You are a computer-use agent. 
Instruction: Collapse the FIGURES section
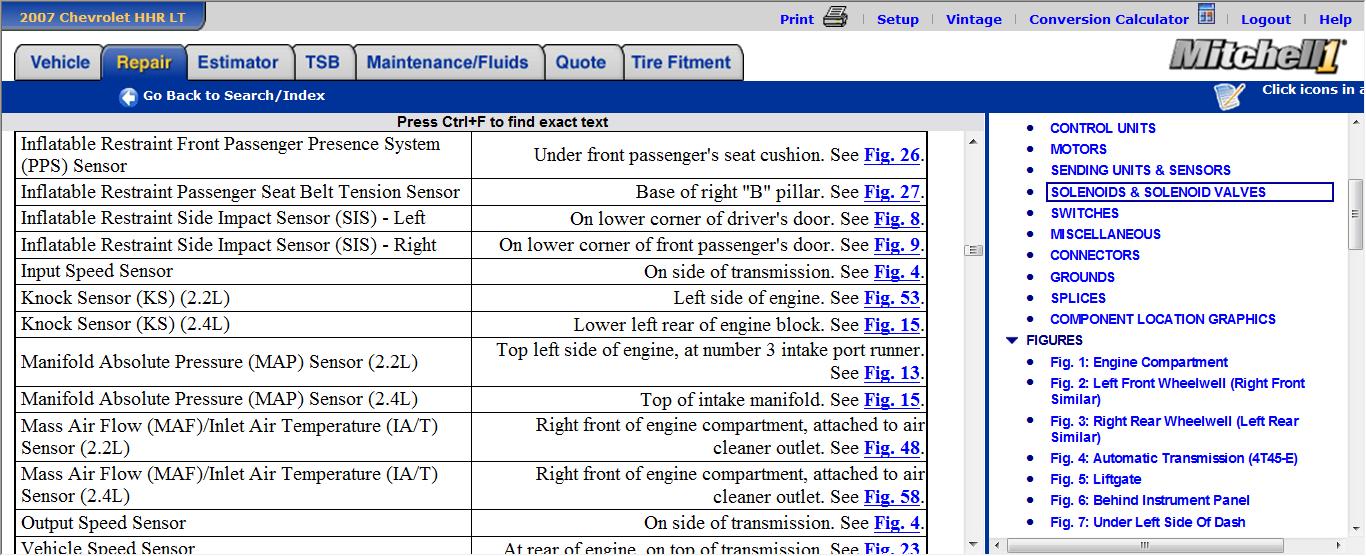click(x=1012, y=341)
